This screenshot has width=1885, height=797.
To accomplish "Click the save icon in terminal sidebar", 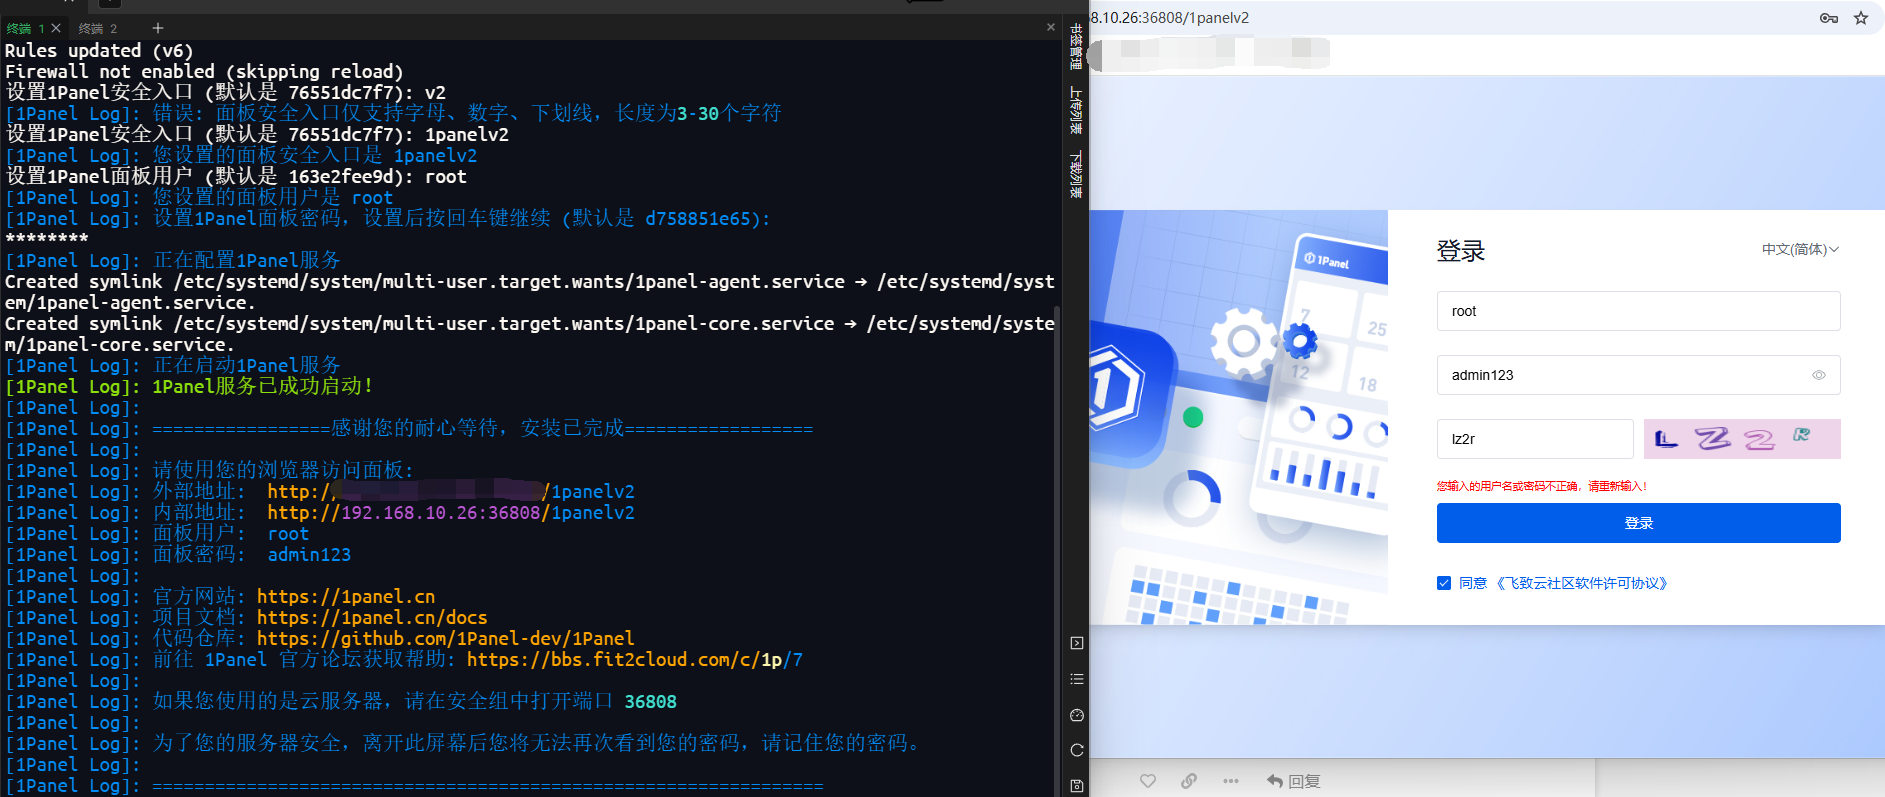I will click(x=1077, y=786).
